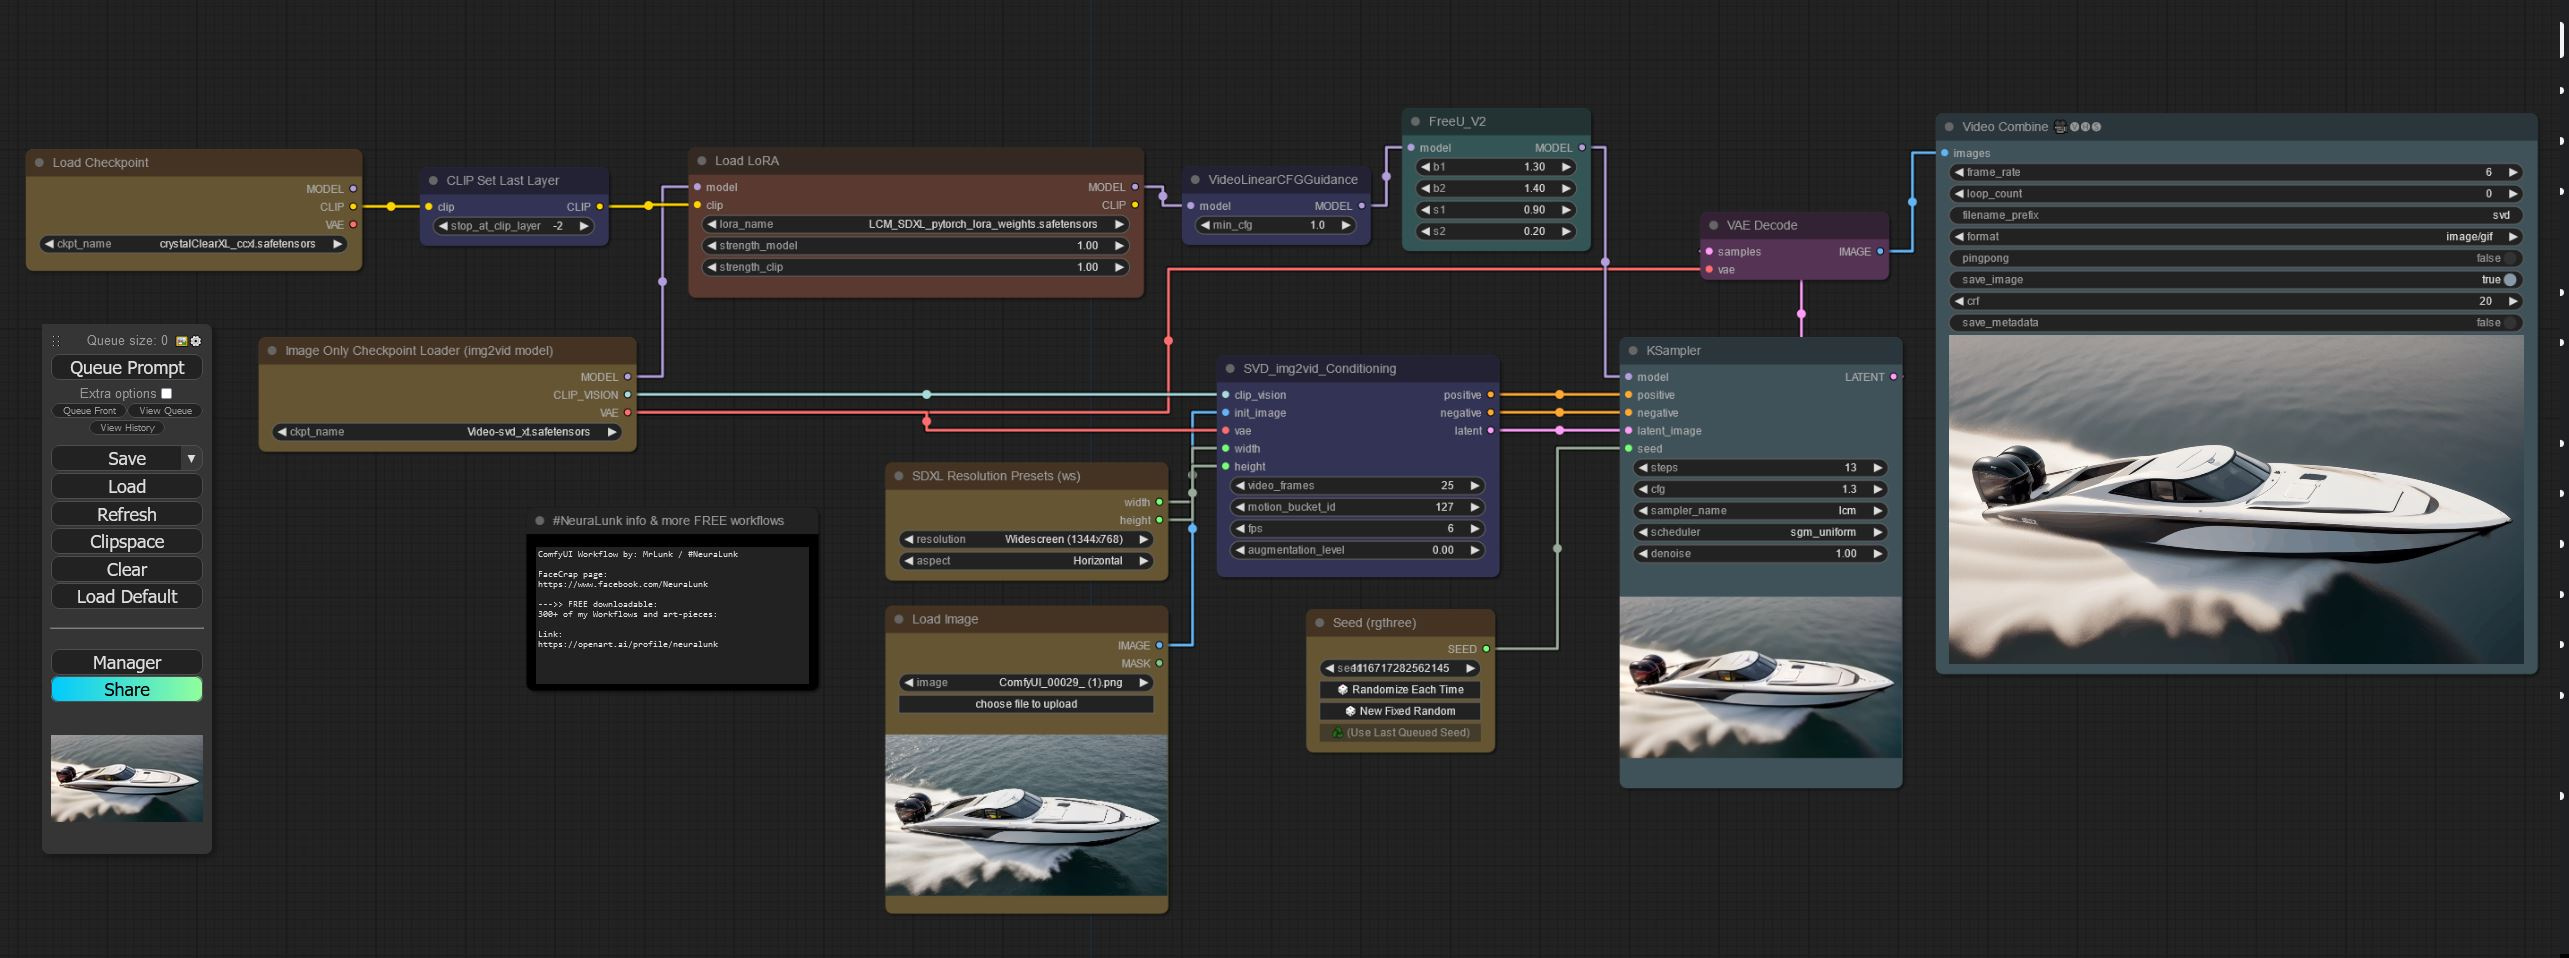Screen dimensions: 2569x958
Task: Enable the Extra options checkbox
Action: pyautogui.click(x=167, y=393)
